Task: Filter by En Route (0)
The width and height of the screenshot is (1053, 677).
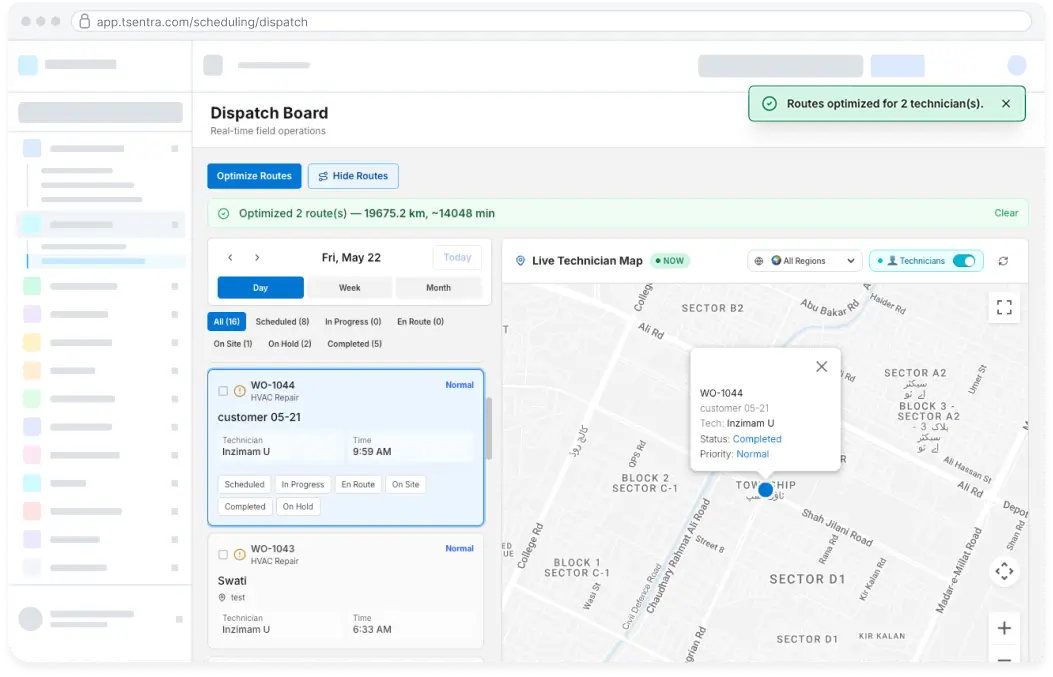Action: (420, 322)
